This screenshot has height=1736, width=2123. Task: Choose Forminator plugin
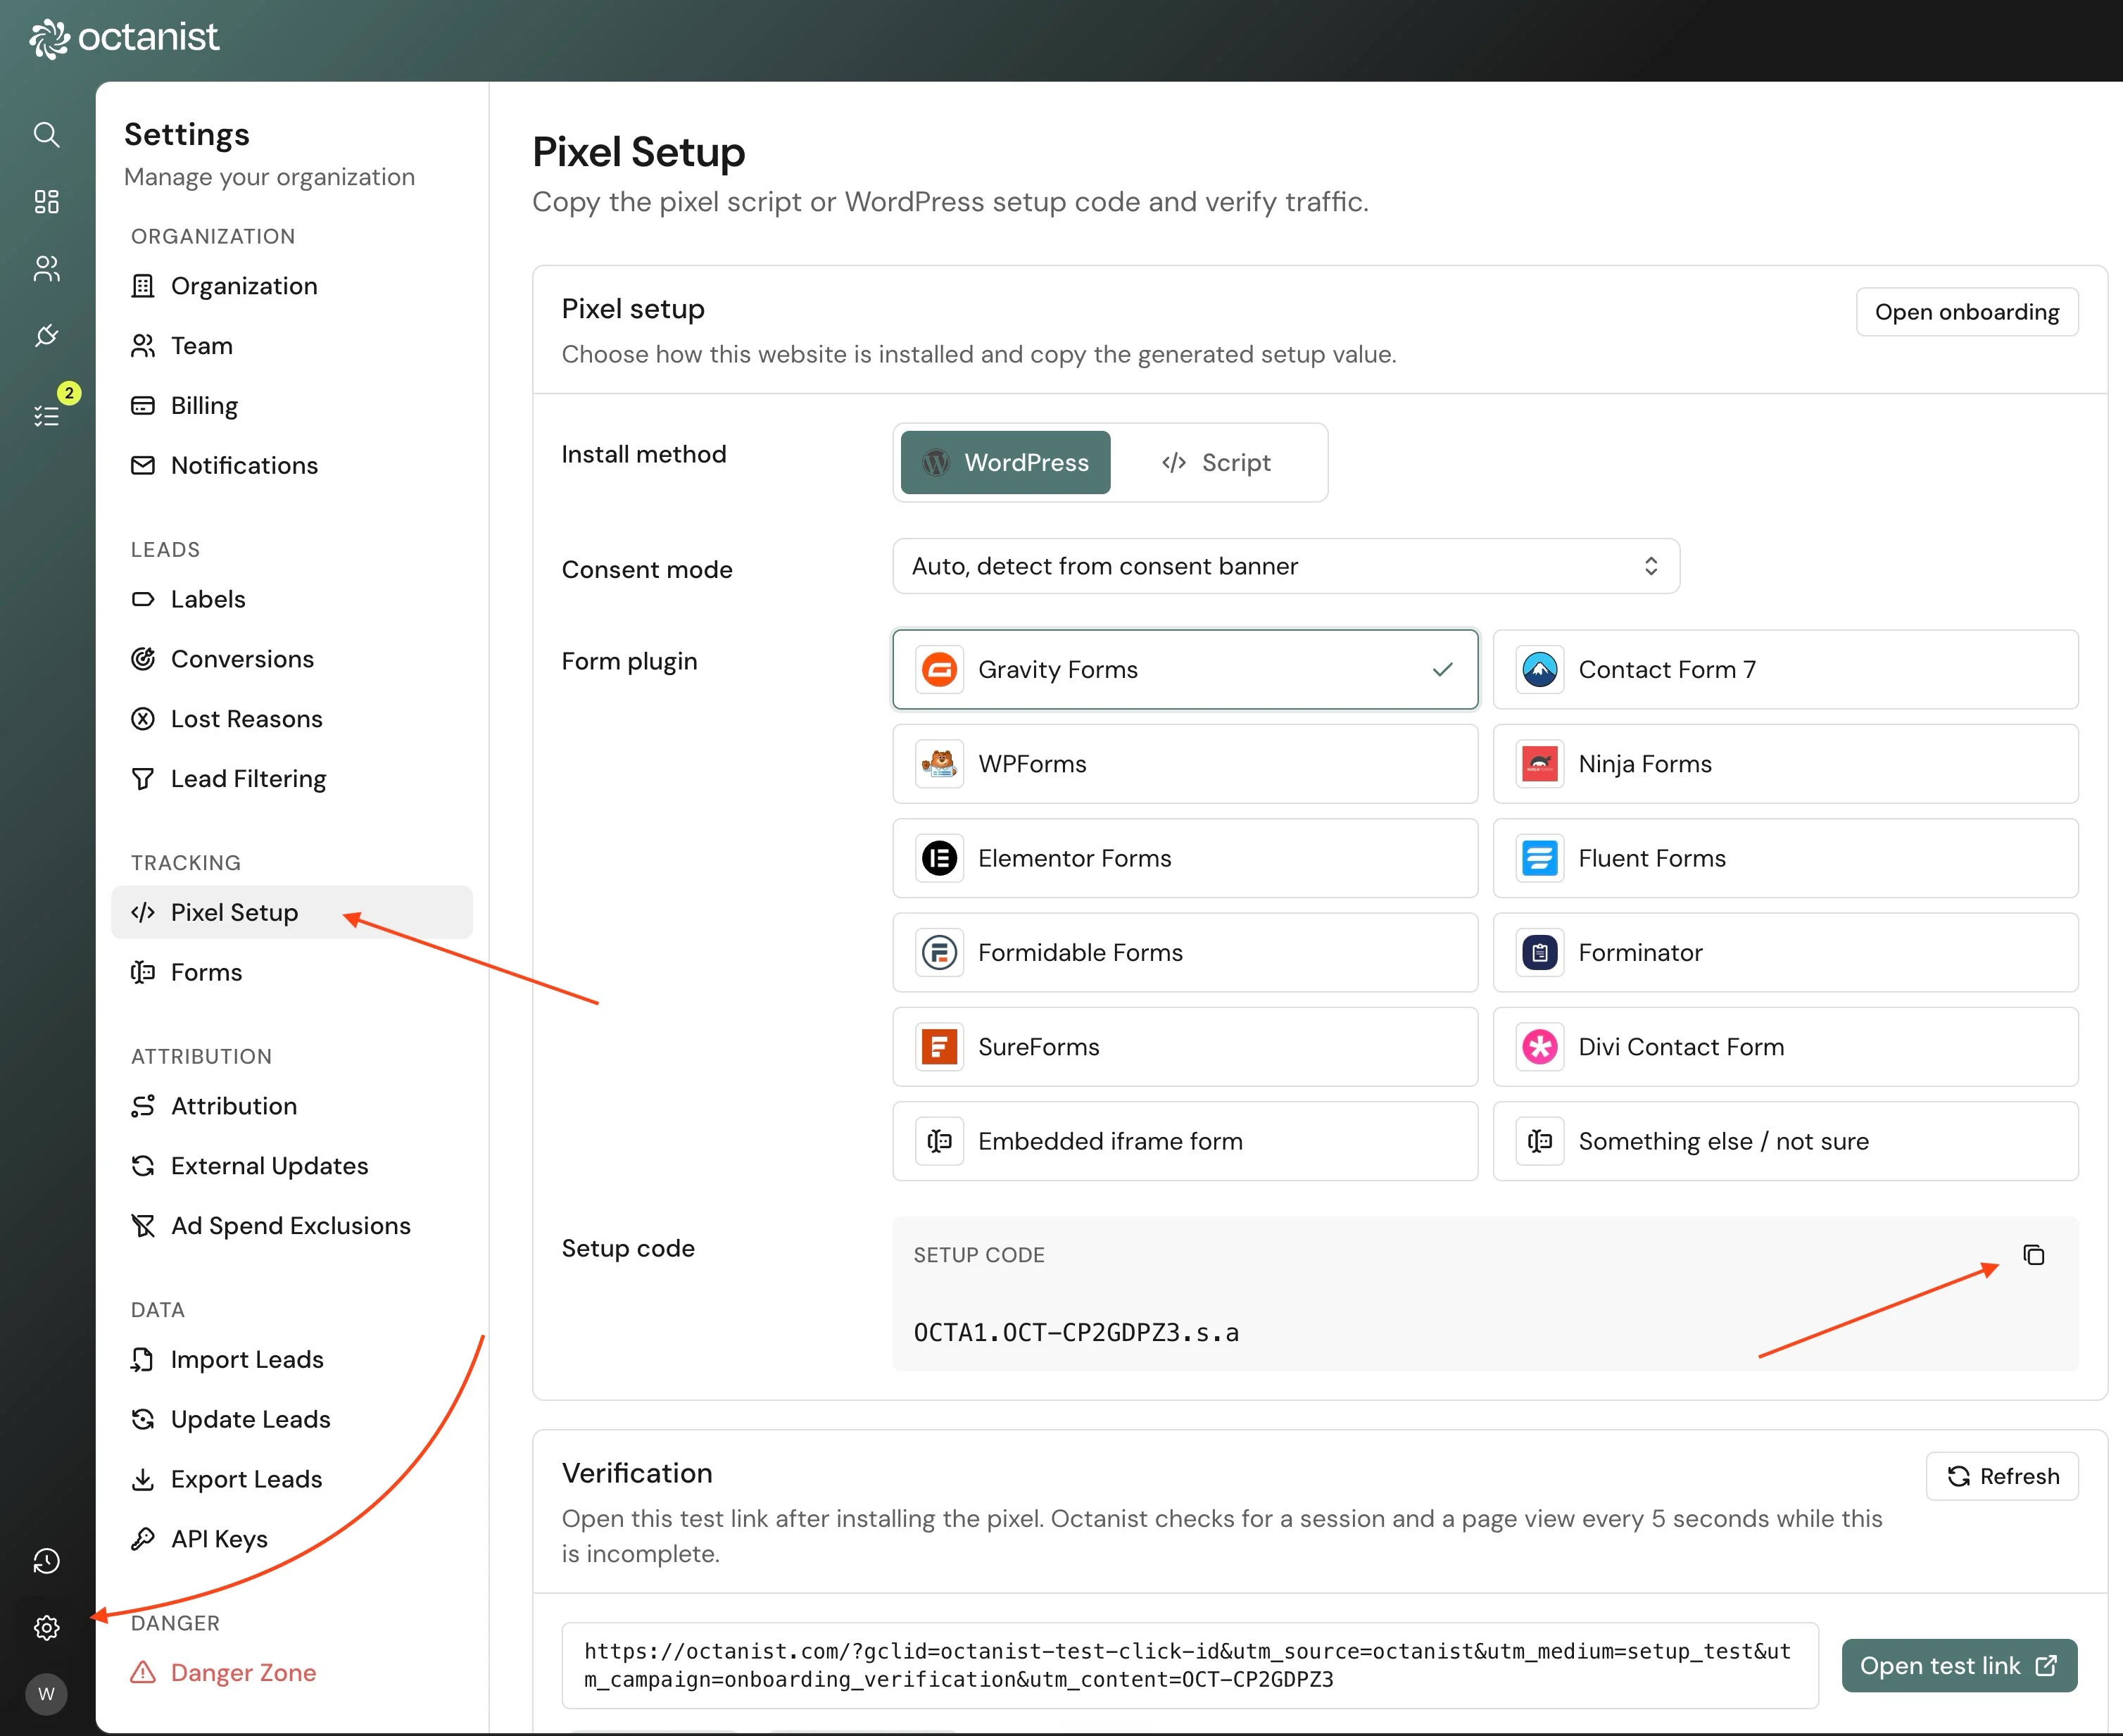tap(1785, 952)
